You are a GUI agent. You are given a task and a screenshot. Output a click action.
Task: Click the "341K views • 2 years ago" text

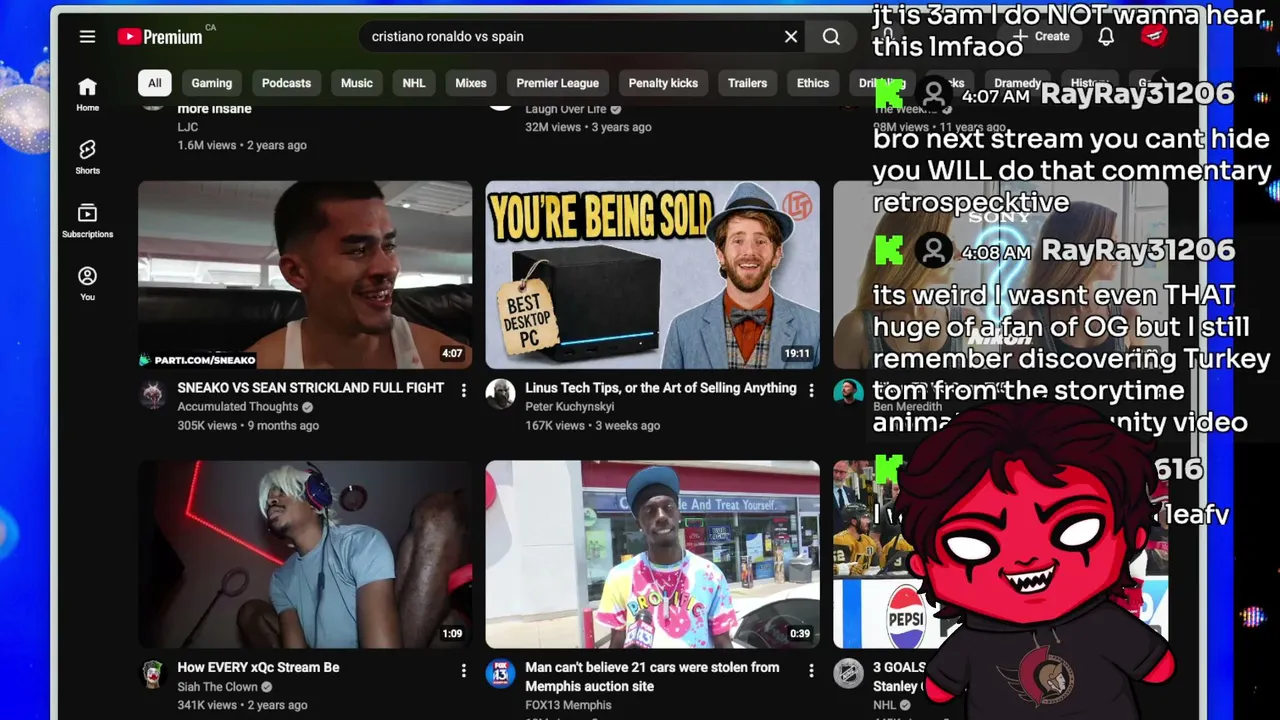coord(242,706)
